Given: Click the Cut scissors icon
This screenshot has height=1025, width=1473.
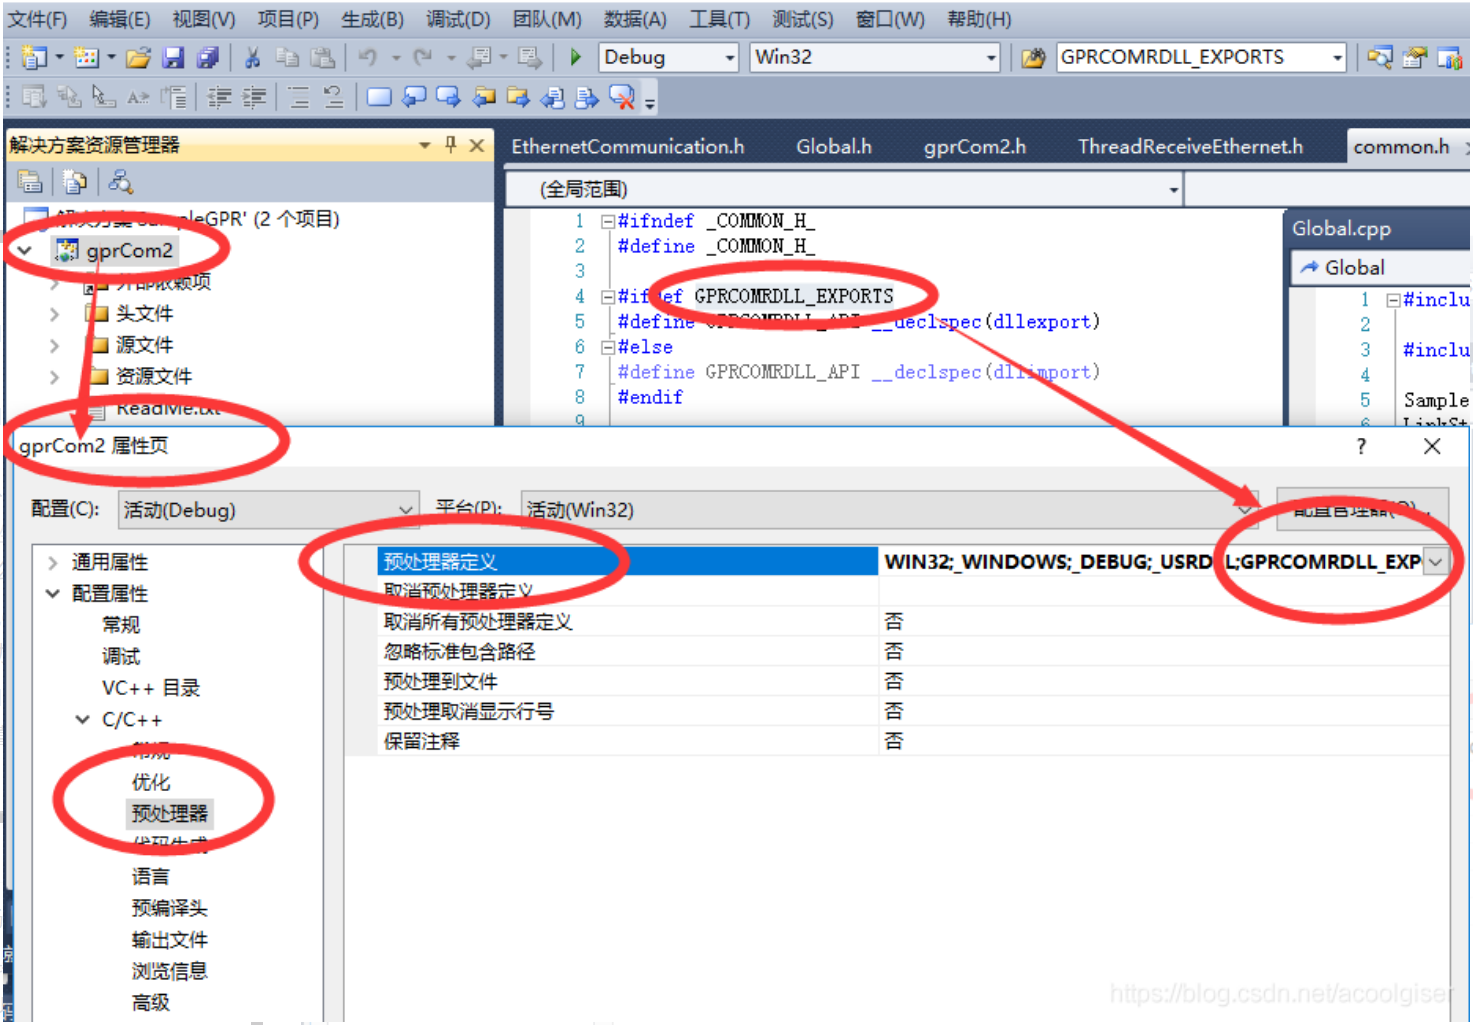Looking at the screenshot, I should tap(251, 57).
